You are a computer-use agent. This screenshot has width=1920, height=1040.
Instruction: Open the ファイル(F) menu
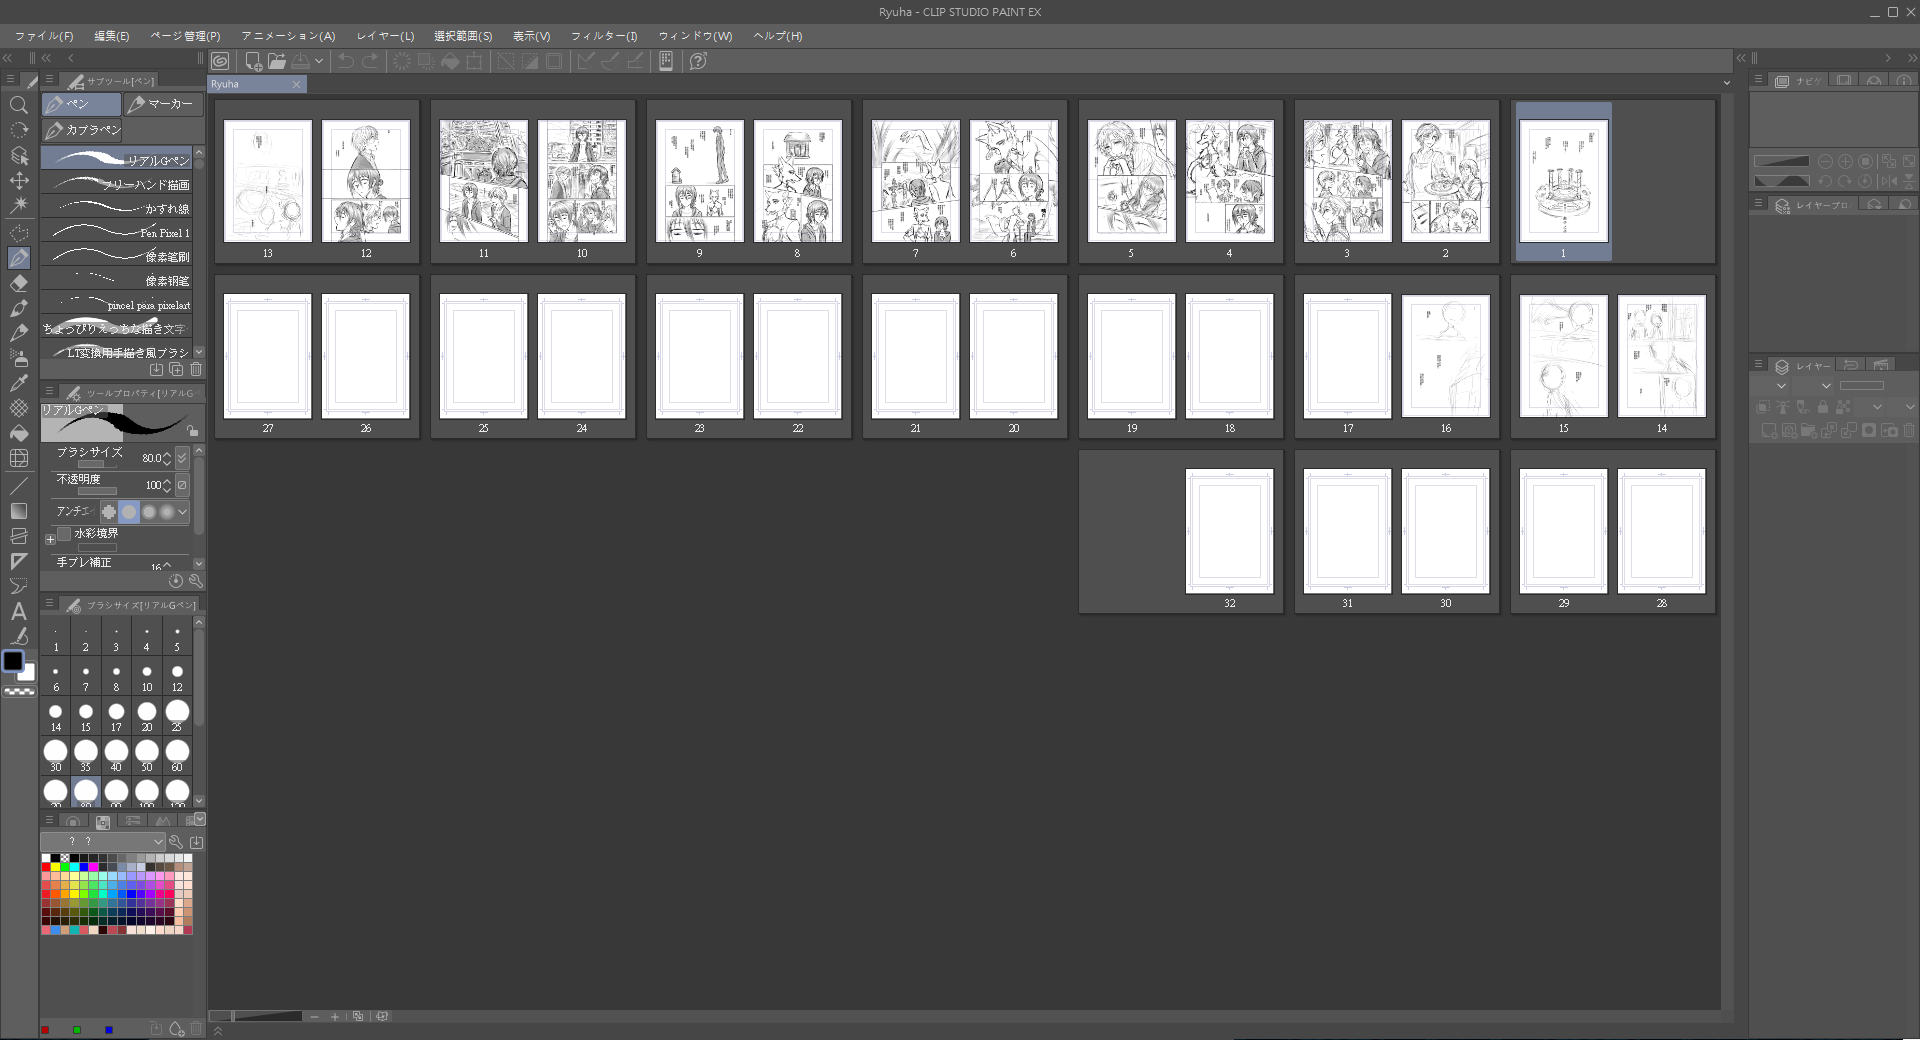[44, 36]
